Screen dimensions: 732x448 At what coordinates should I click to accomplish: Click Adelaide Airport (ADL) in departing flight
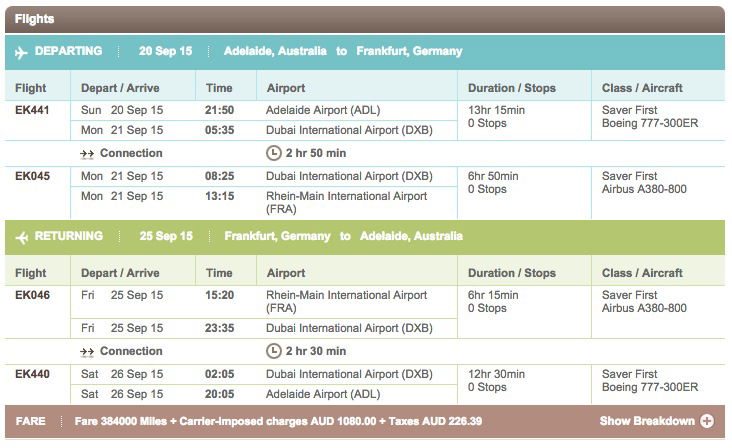tap(323, 110)
